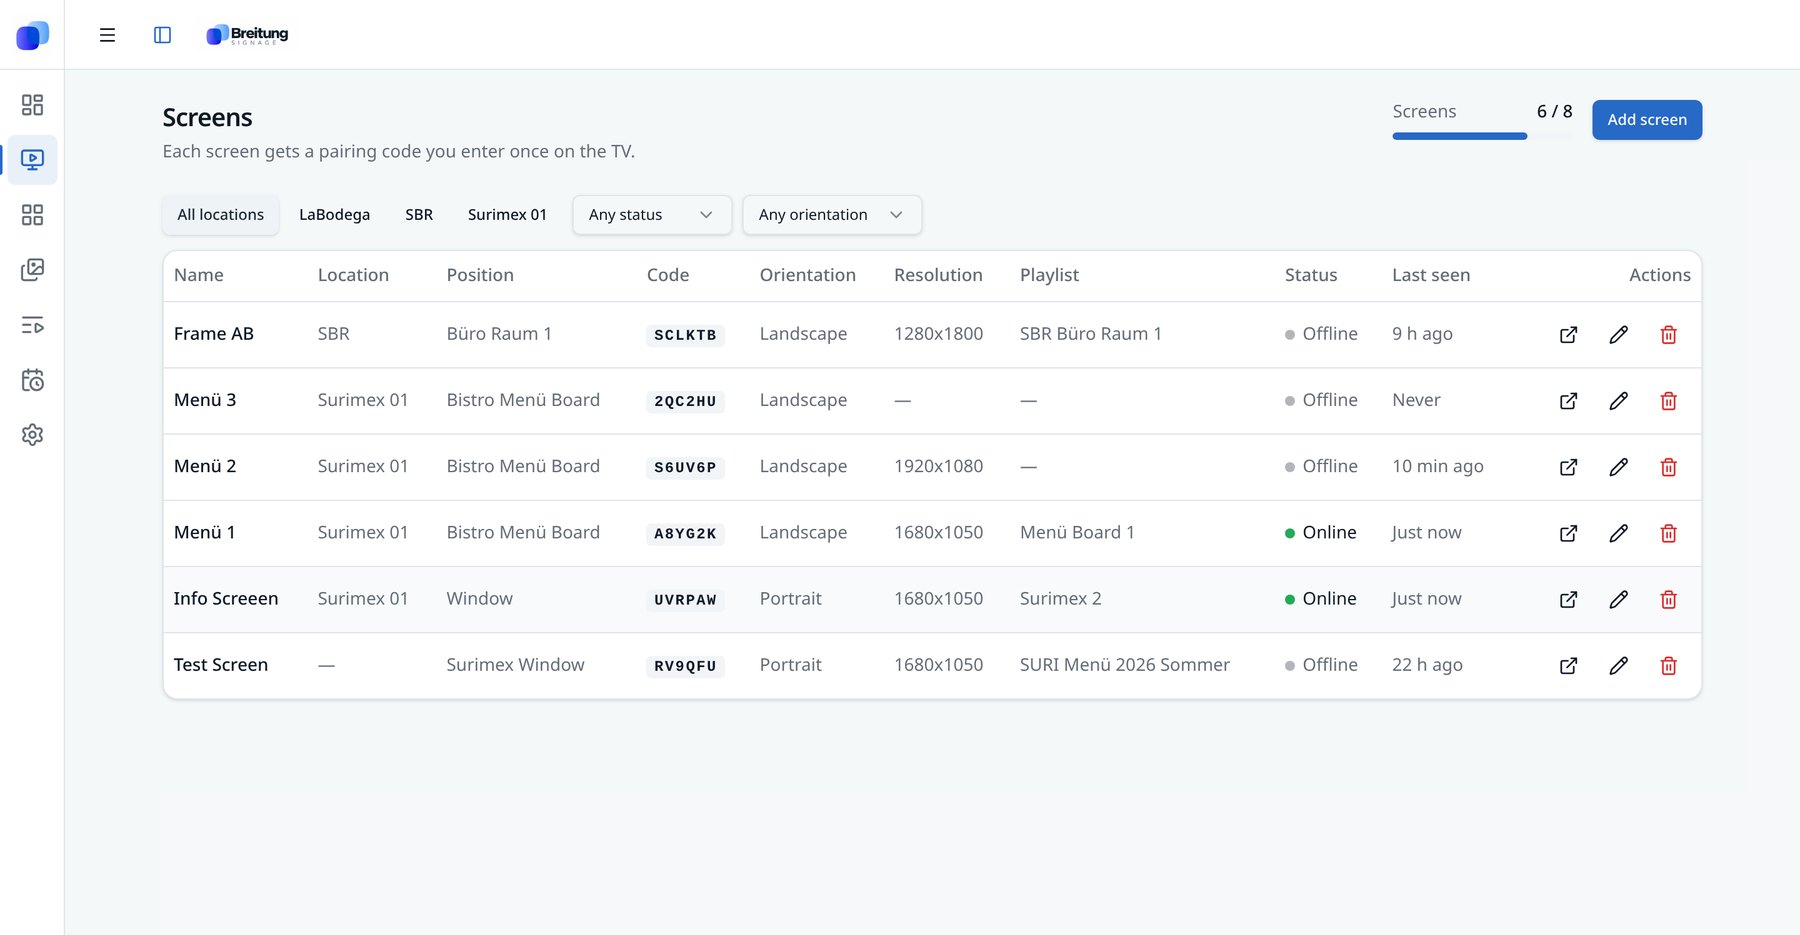Toggle the sidebar panel icon

(162, 35)
